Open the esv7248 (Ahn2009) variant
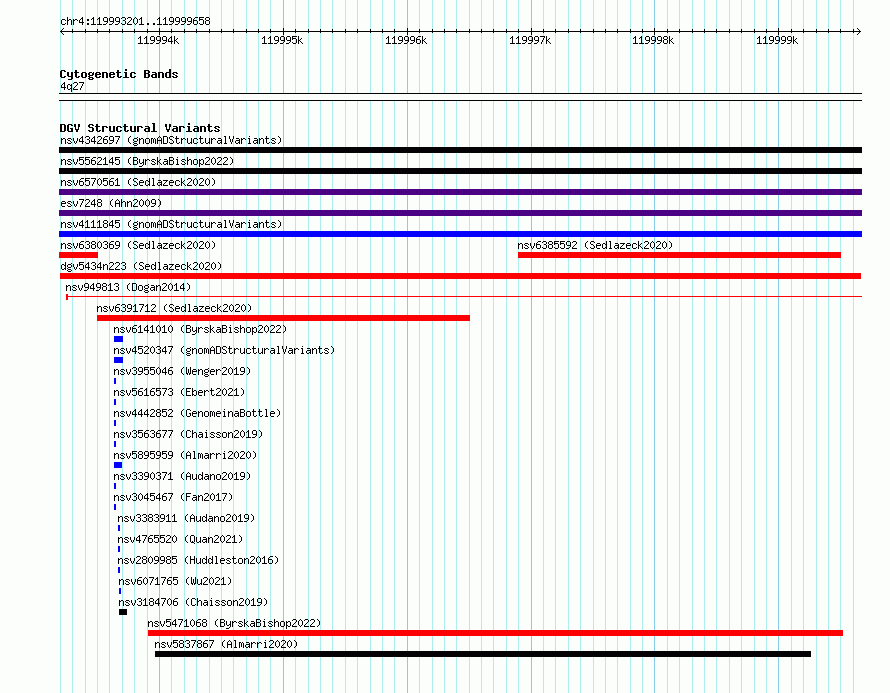Viewport: 890px width, 693px height. coord(111,203)
